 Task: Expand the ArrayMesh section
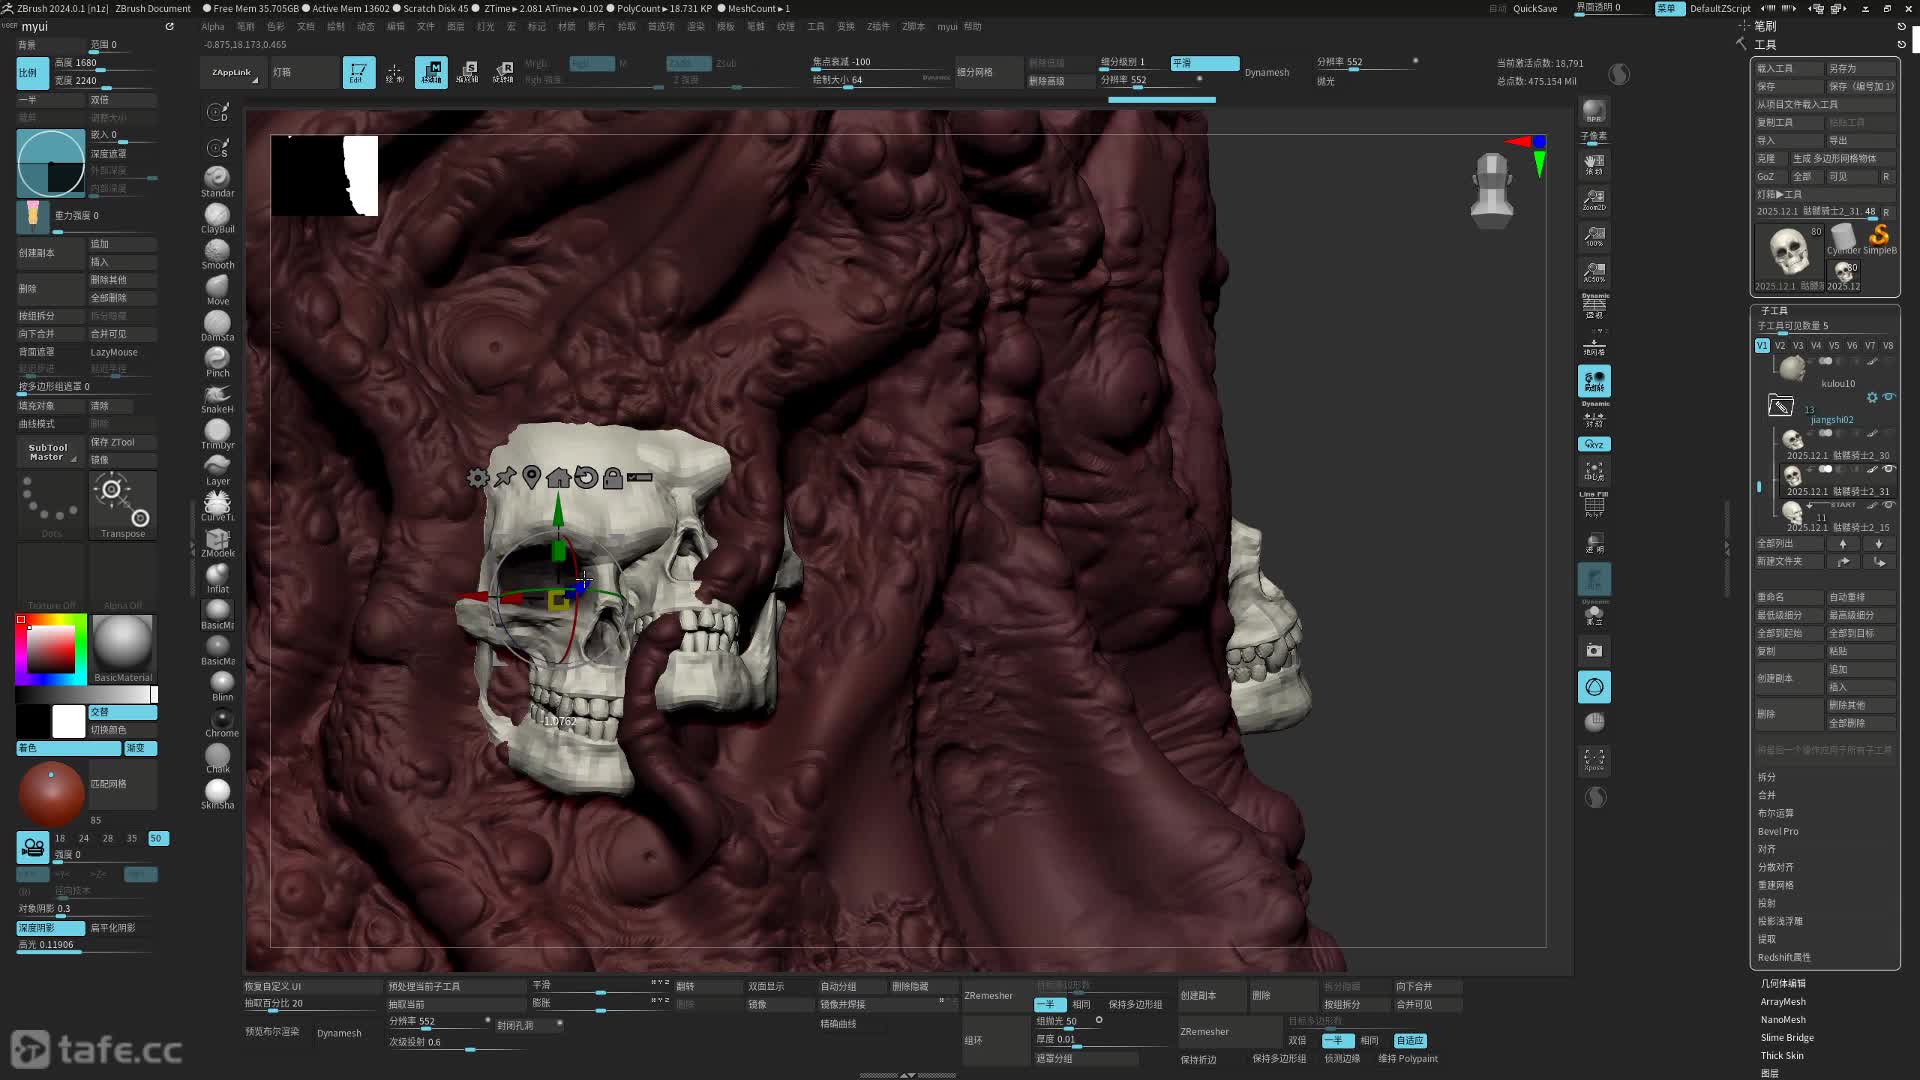pyautogui.click(x=1782, y=1001)
